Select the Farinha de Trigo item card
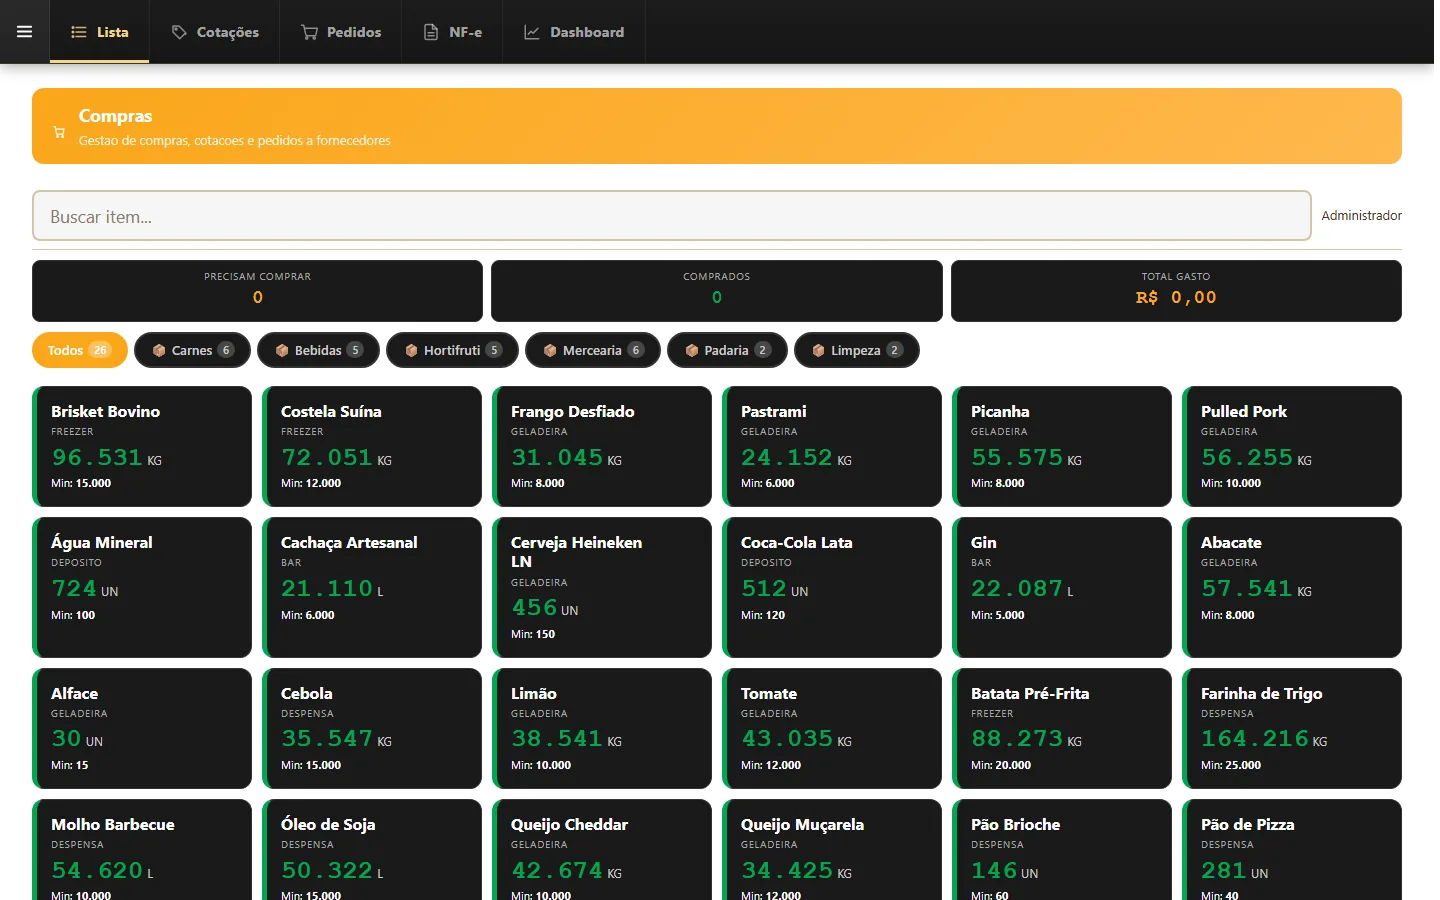1440x900 pixels. 1292,728
